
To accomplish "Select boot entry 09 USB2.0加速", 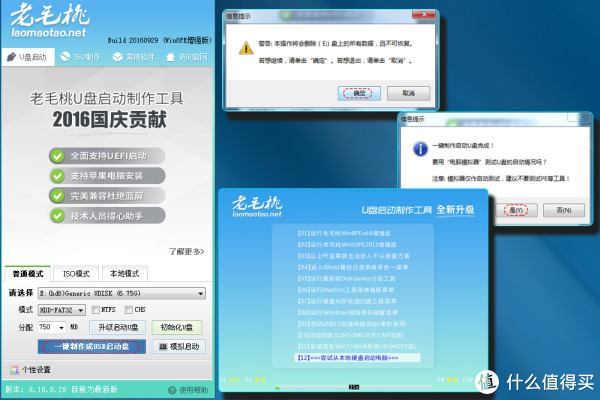I will point(352,324).
